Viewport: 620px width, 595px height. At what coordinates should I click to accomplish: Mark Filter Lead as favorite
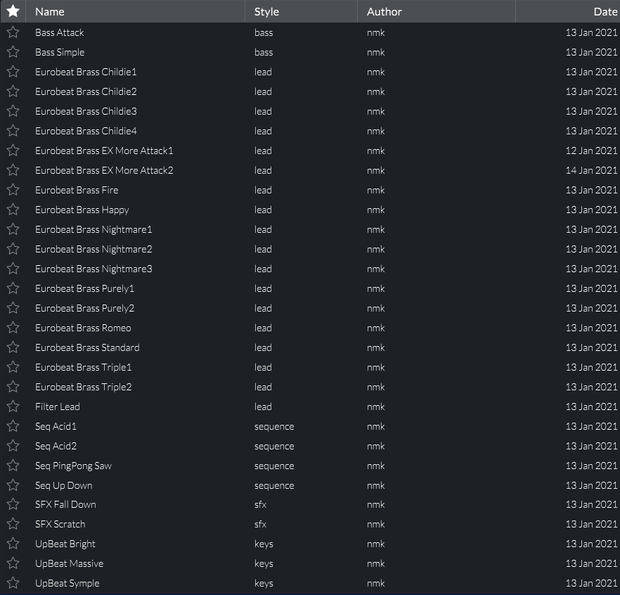tap(13, 406)
